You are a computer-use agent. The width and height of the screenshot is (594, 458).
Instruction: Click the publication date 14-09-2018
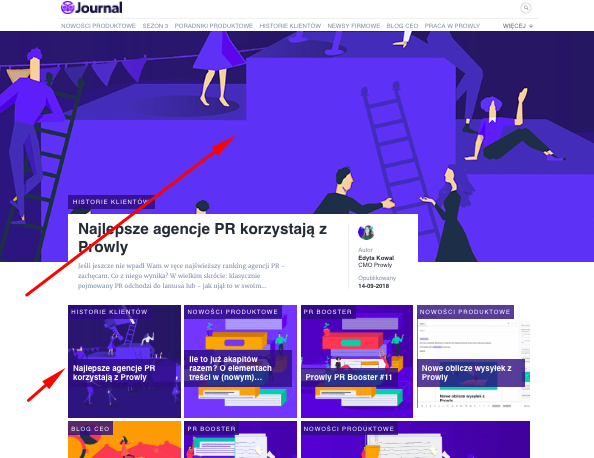pyautogui.click(x=374, y=286)
